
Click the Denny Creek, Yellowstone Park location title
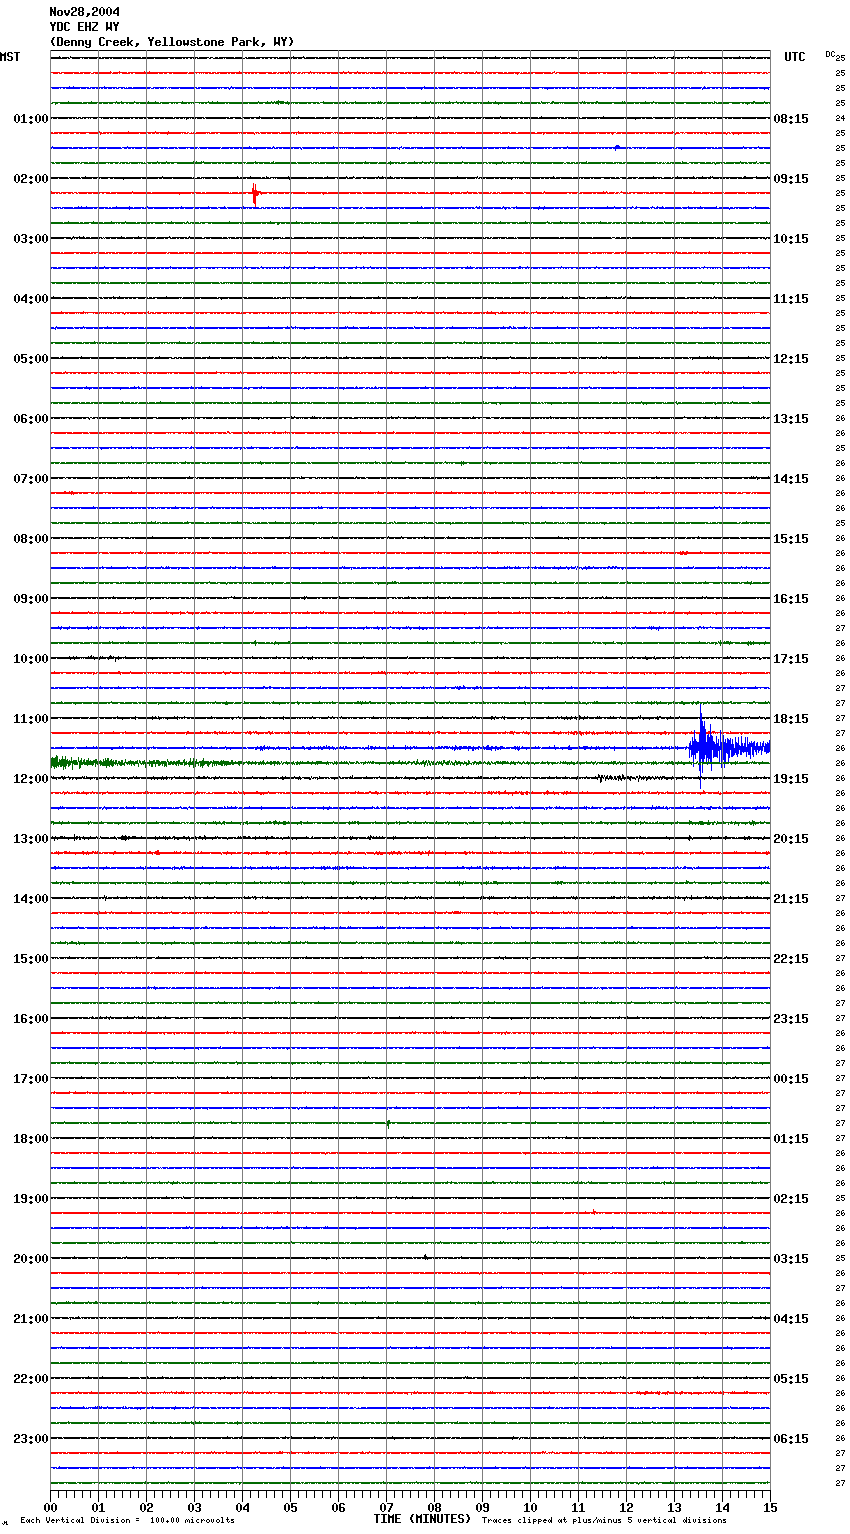pos(172,42)
